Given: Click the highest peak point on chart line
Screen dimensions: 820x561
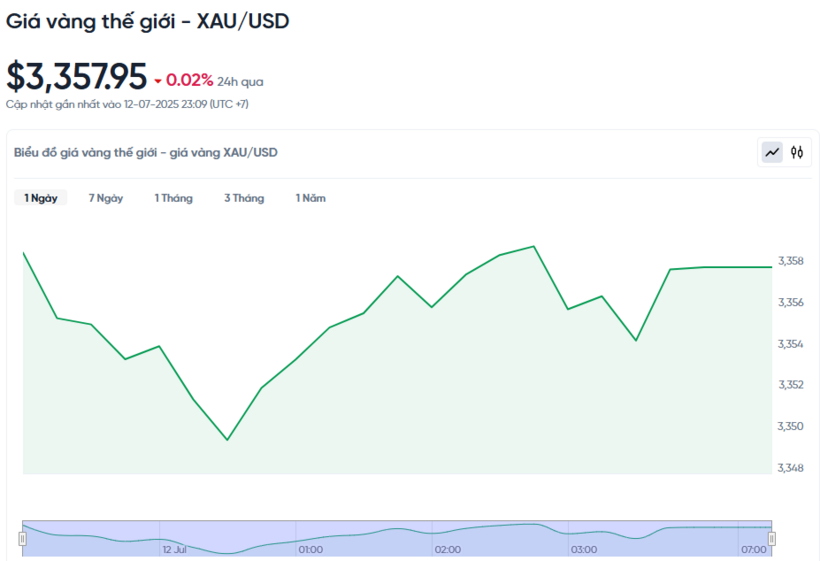Looking at the screenshot, I should (x=533, y=246).
